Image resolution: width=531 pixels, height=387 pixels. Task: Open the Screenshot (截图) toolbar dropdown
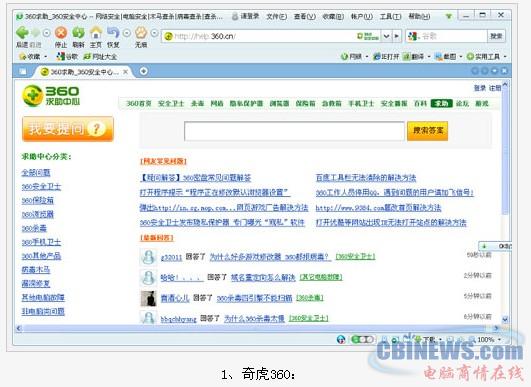tap(448, 57)
